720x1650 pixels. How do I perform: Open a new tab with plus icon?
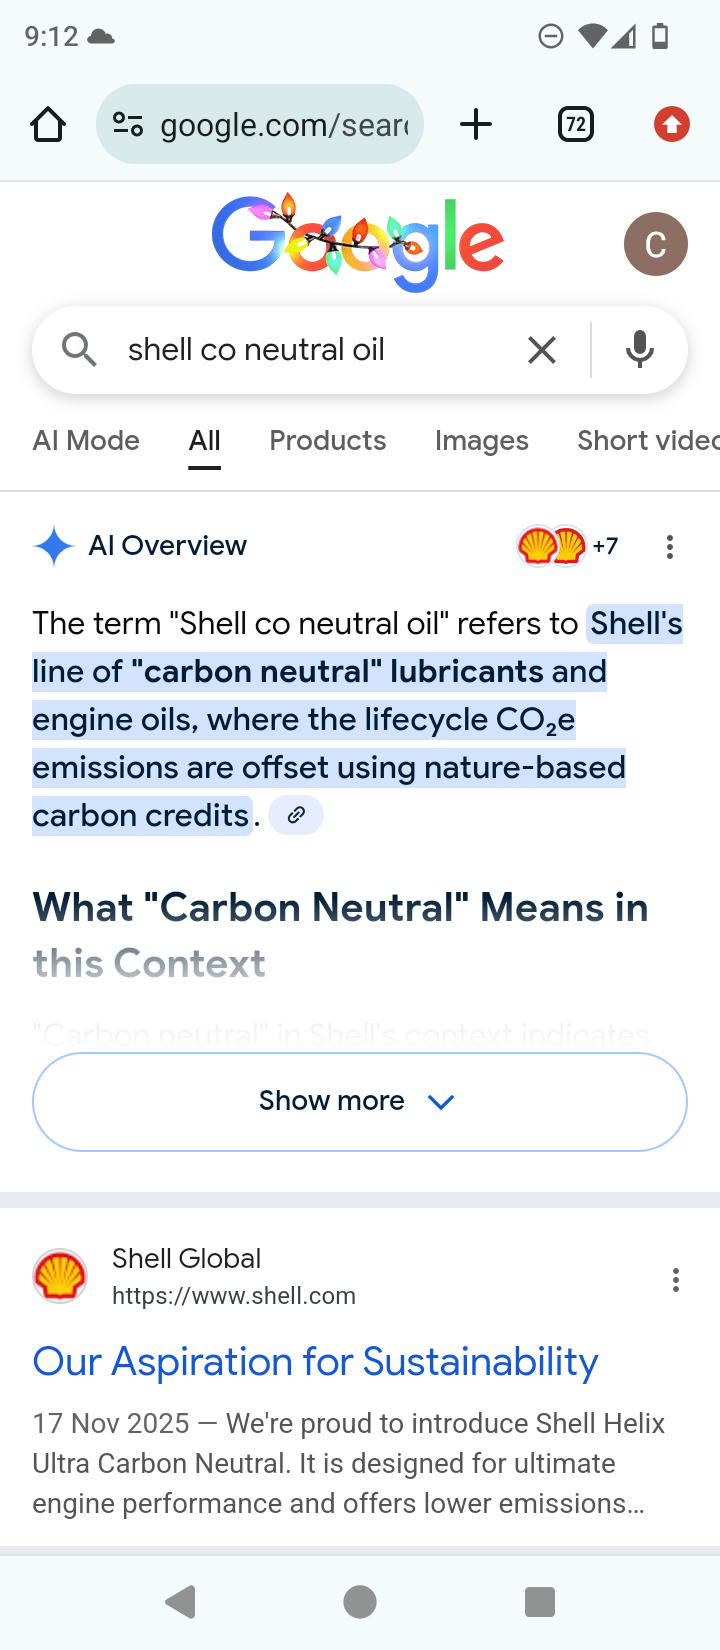click(476, 125)
